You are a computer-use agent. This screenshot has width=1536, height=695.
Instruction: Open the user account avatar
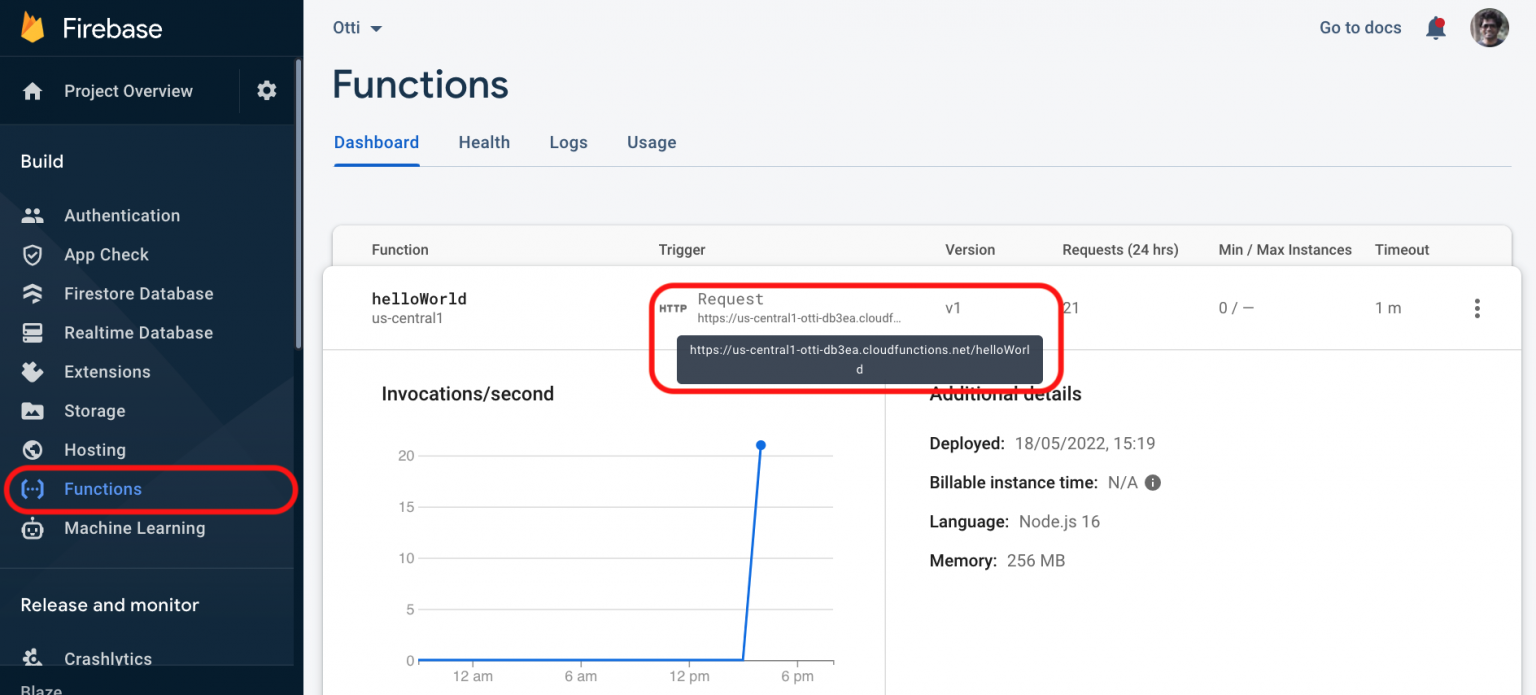coord(1489,28)
